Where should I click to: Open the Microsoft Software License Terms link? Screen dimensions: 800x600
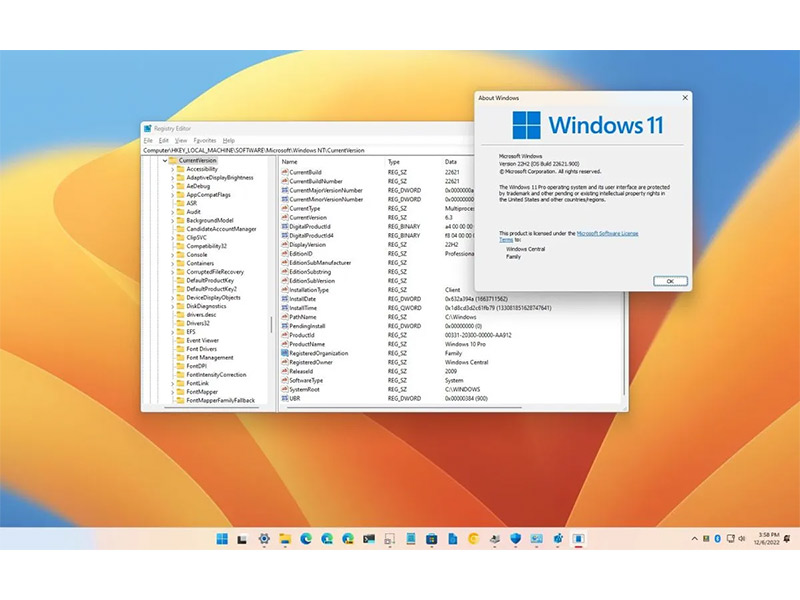click(x=607, y=233)
